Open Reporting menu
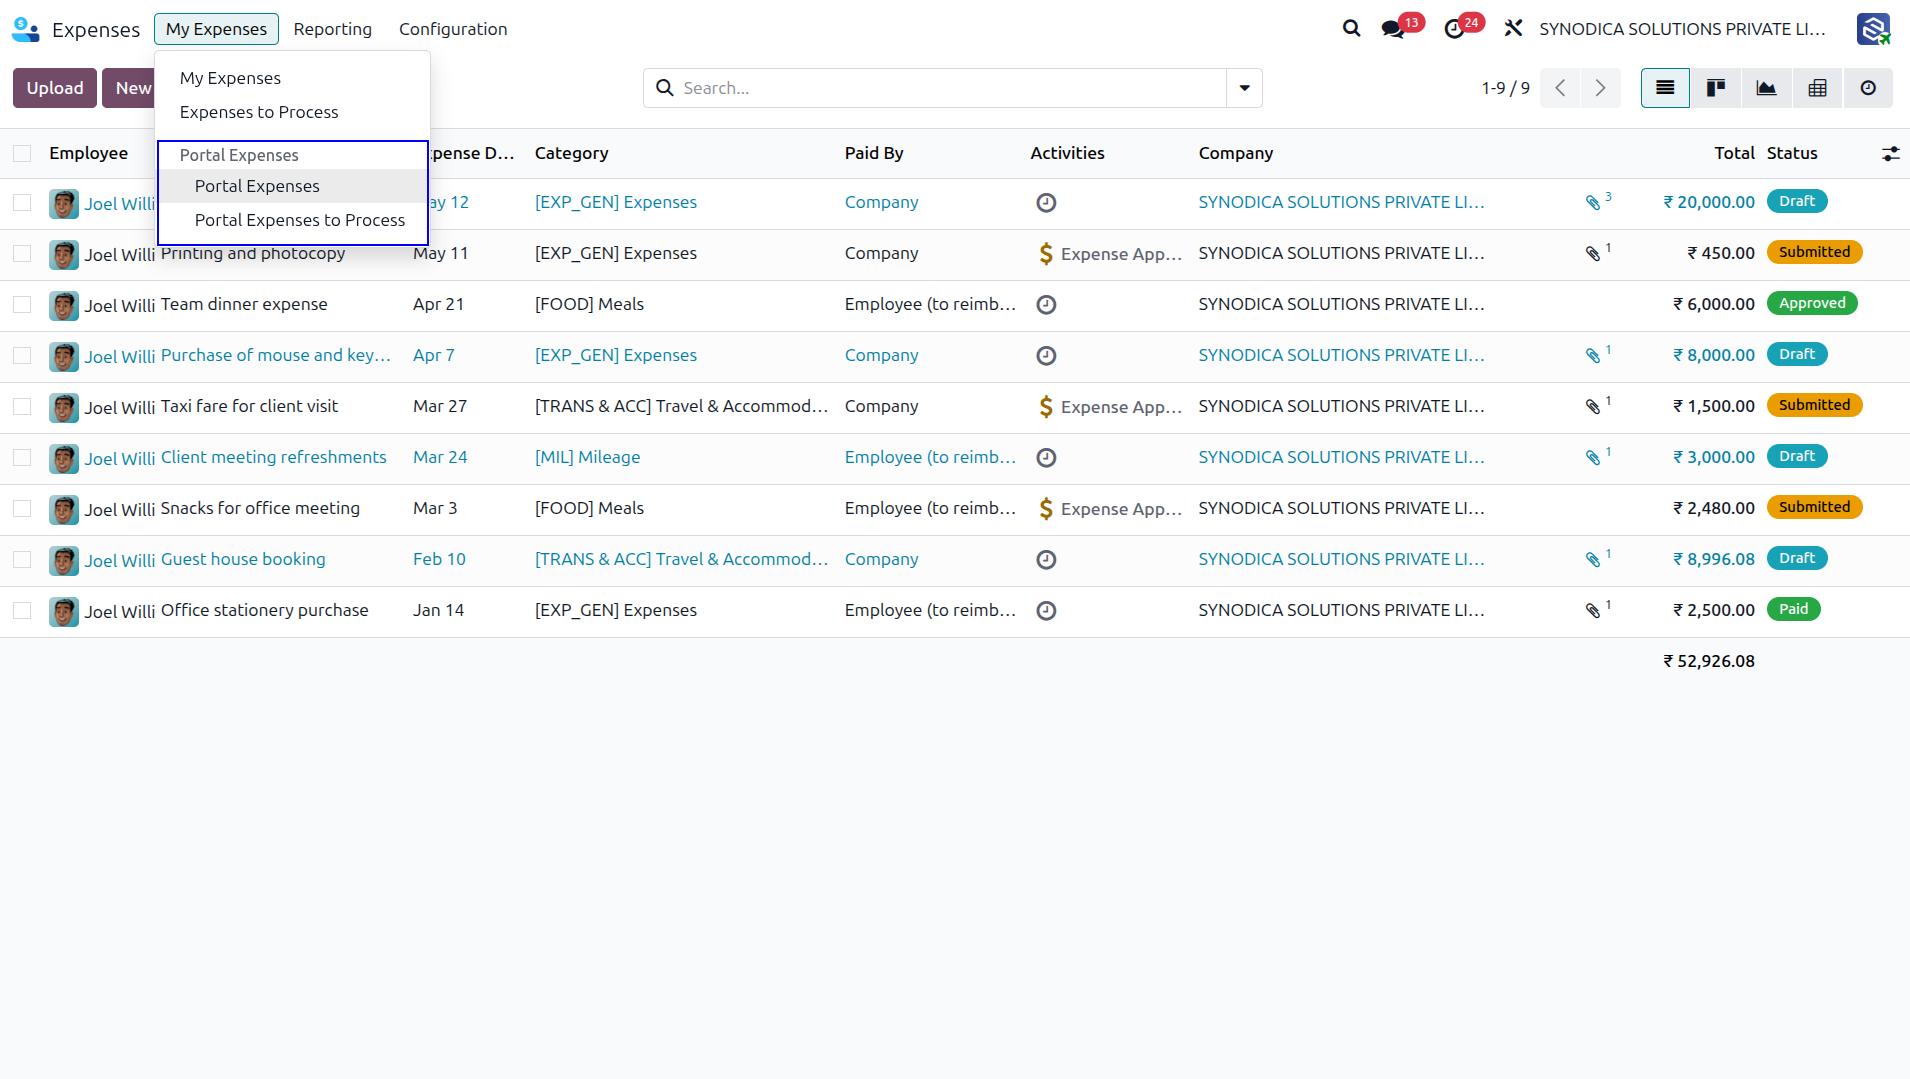 click(332, 29)
